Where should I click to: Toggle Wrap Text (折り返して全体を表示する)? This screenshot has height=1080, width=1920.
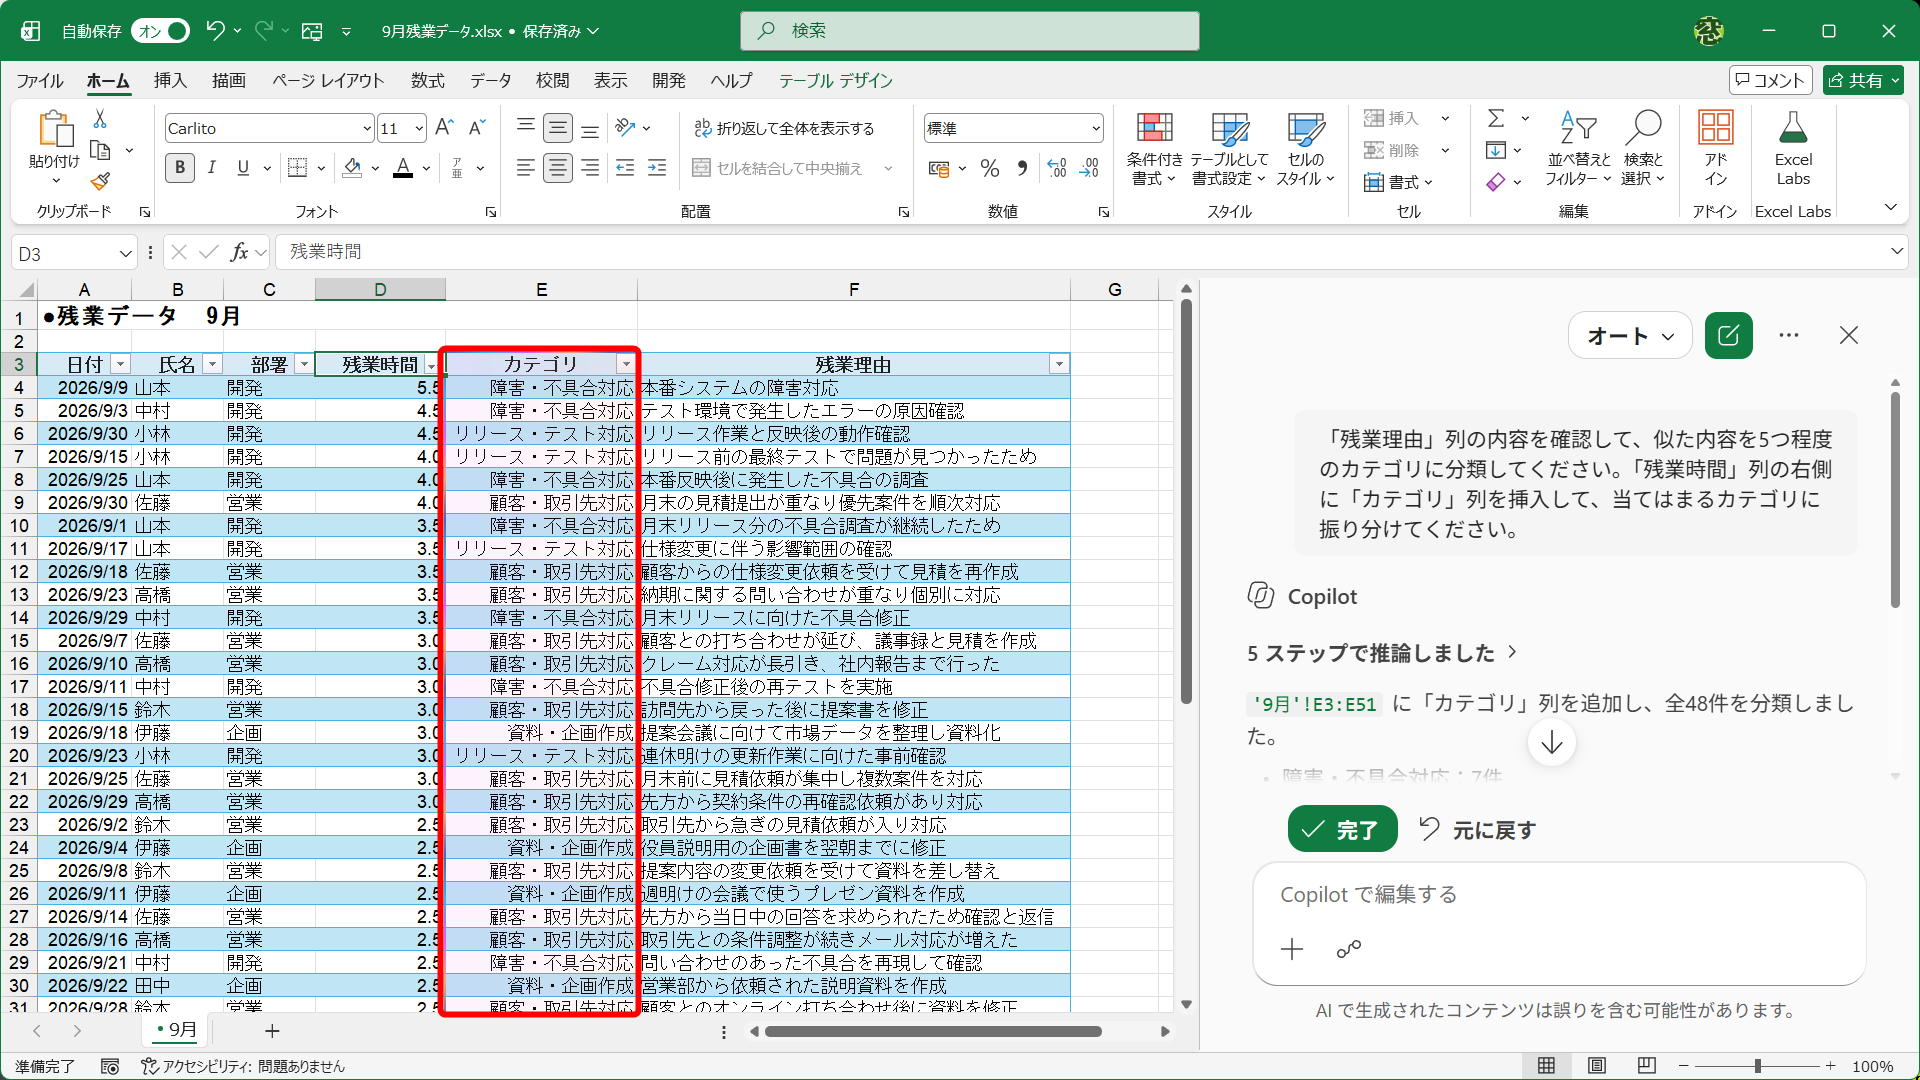tap(784, 128)
